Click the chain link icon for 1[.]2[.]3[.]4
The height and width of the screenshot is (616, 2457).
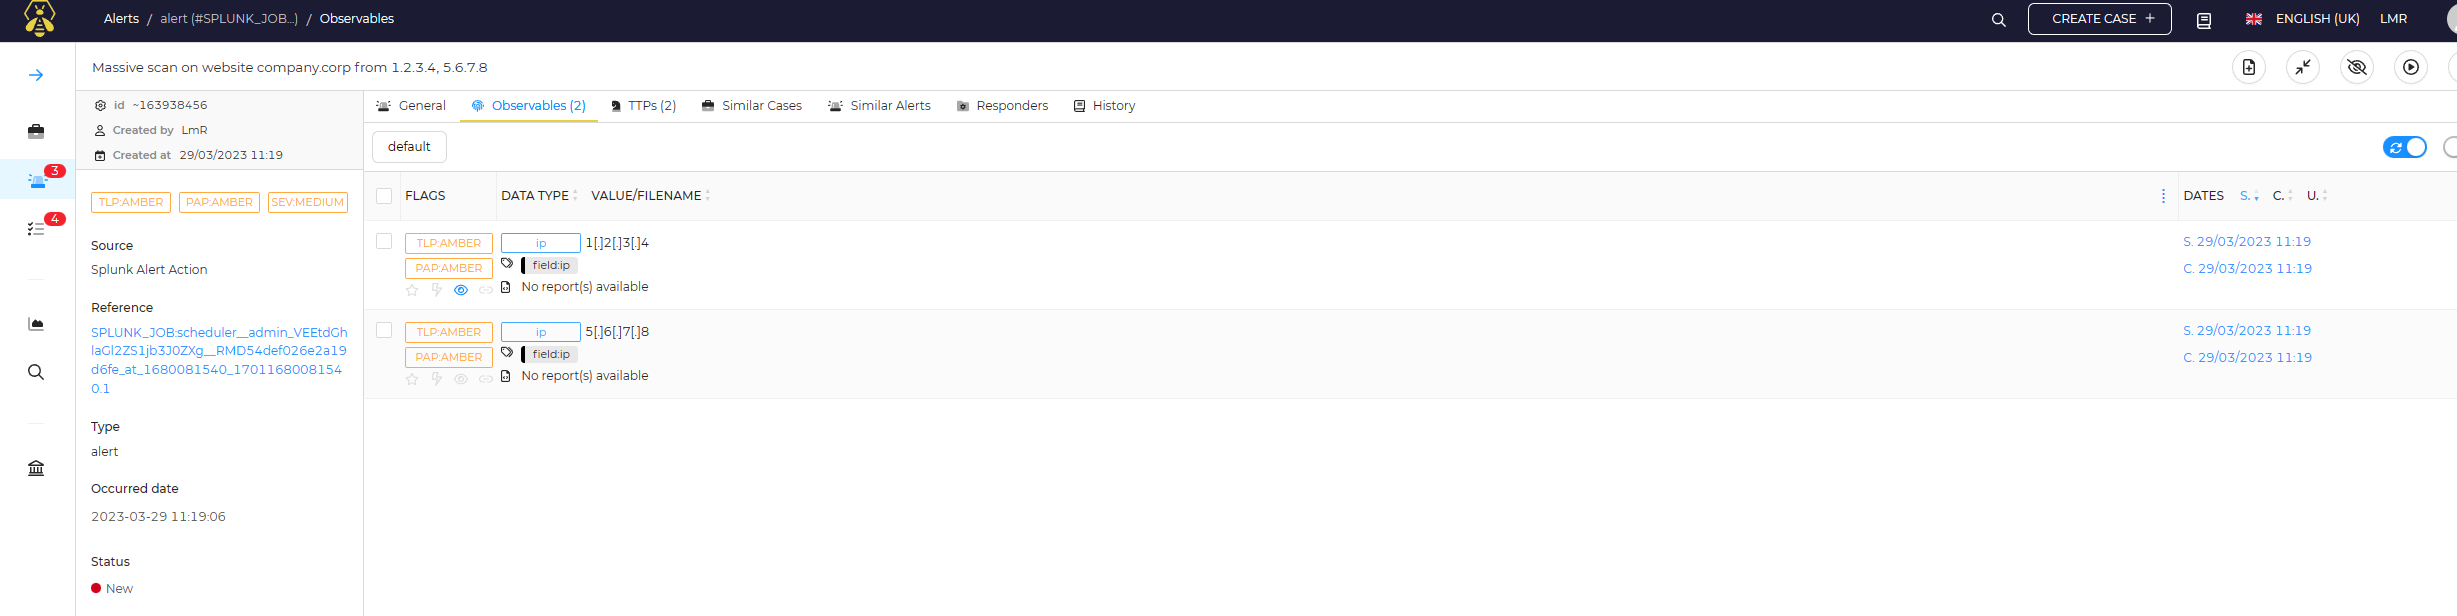point(485,290)
